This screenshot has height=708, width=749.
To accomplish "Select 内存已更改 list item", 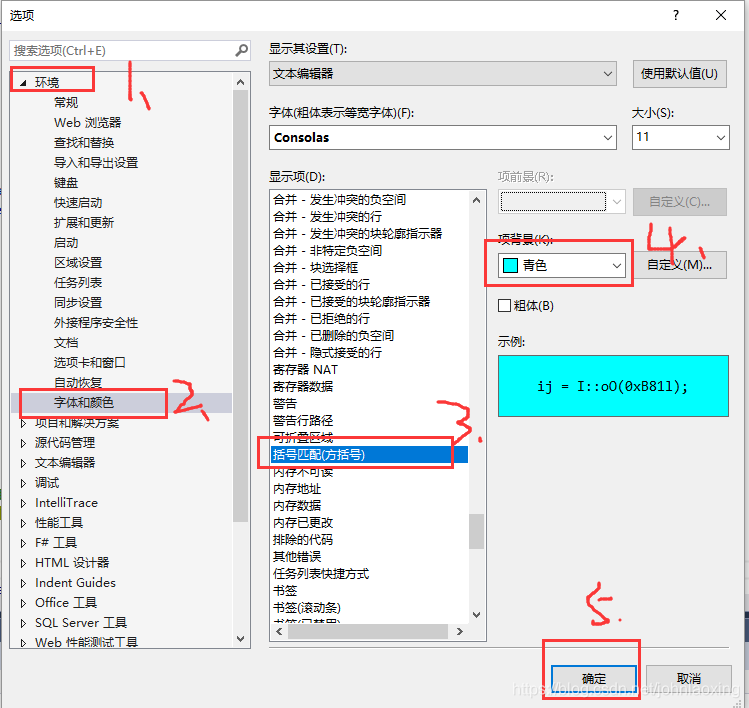I will (x=303, y=523).
